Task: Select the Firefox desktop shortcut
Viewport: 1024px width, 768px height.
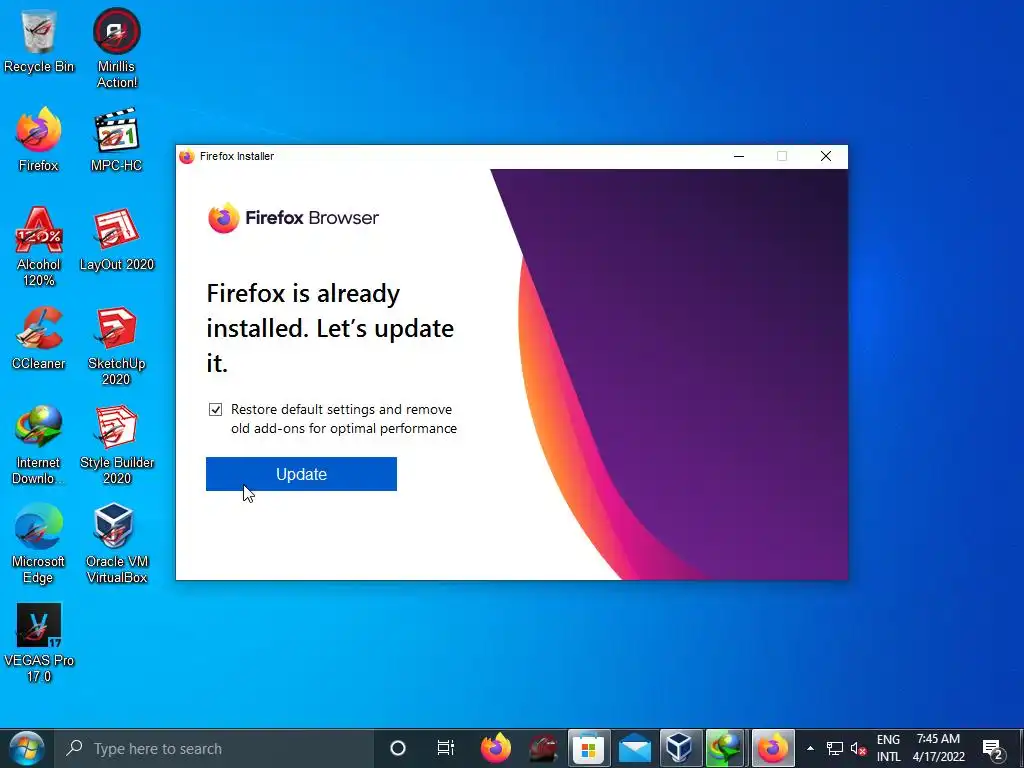Action: [x=39, y=138]
